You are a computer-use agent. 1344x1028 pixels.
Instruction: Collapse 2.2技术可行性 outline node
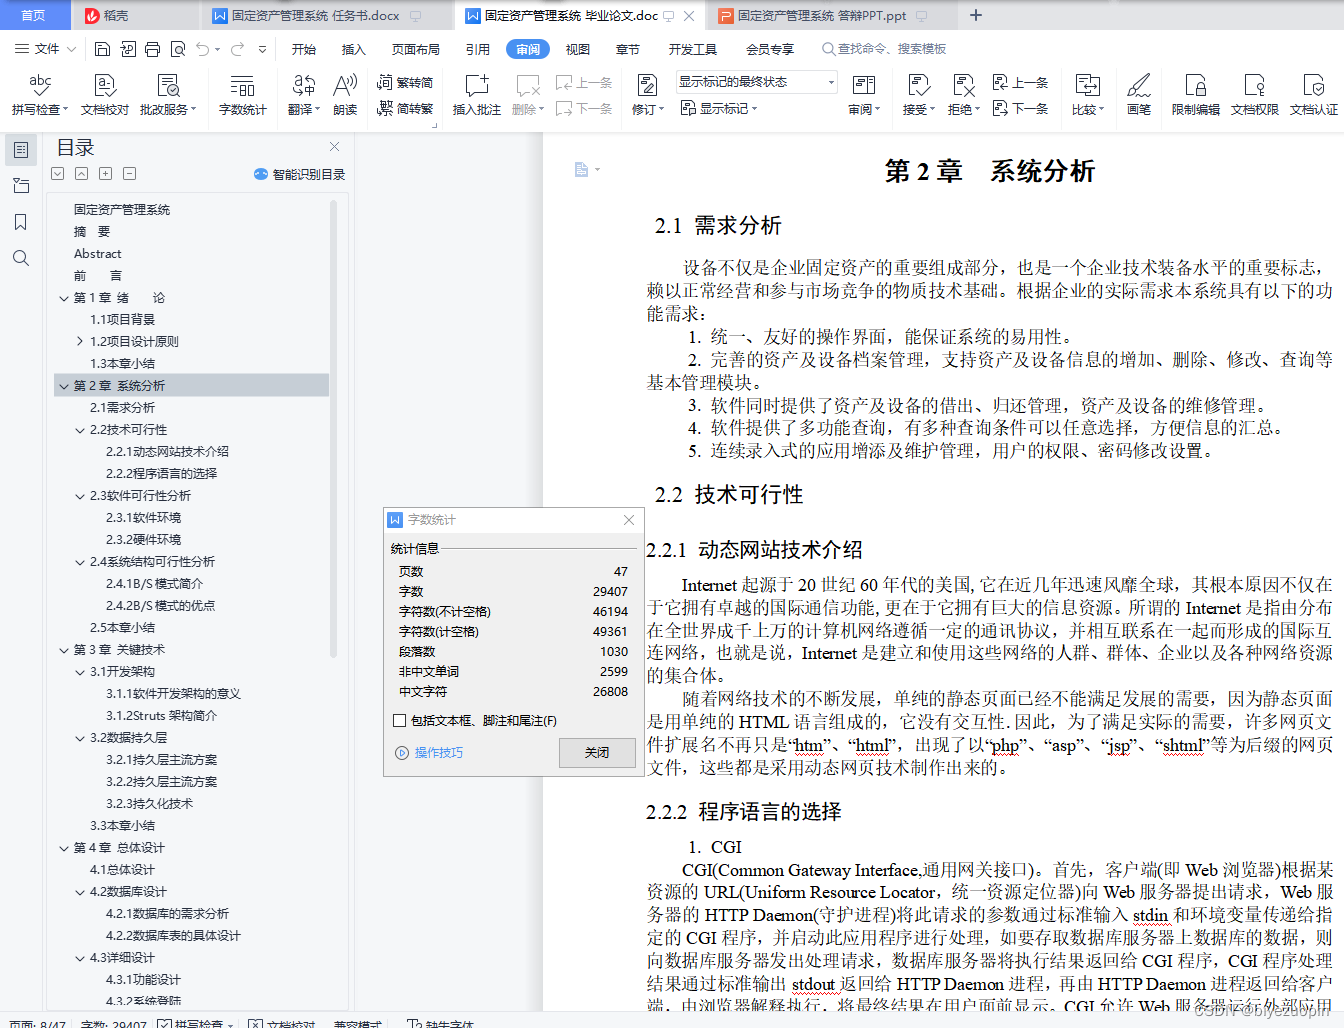point(80,430)
